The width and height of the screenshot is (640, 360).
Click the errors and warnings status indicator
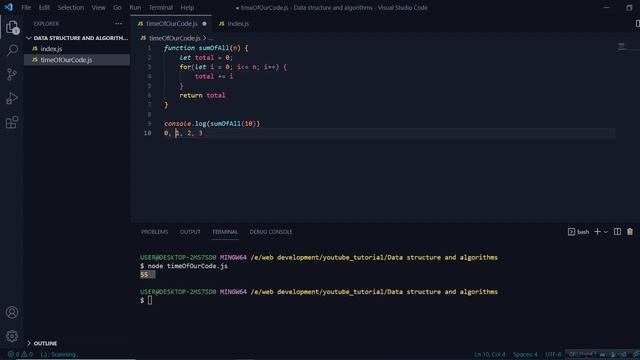(x=20, y=354)
